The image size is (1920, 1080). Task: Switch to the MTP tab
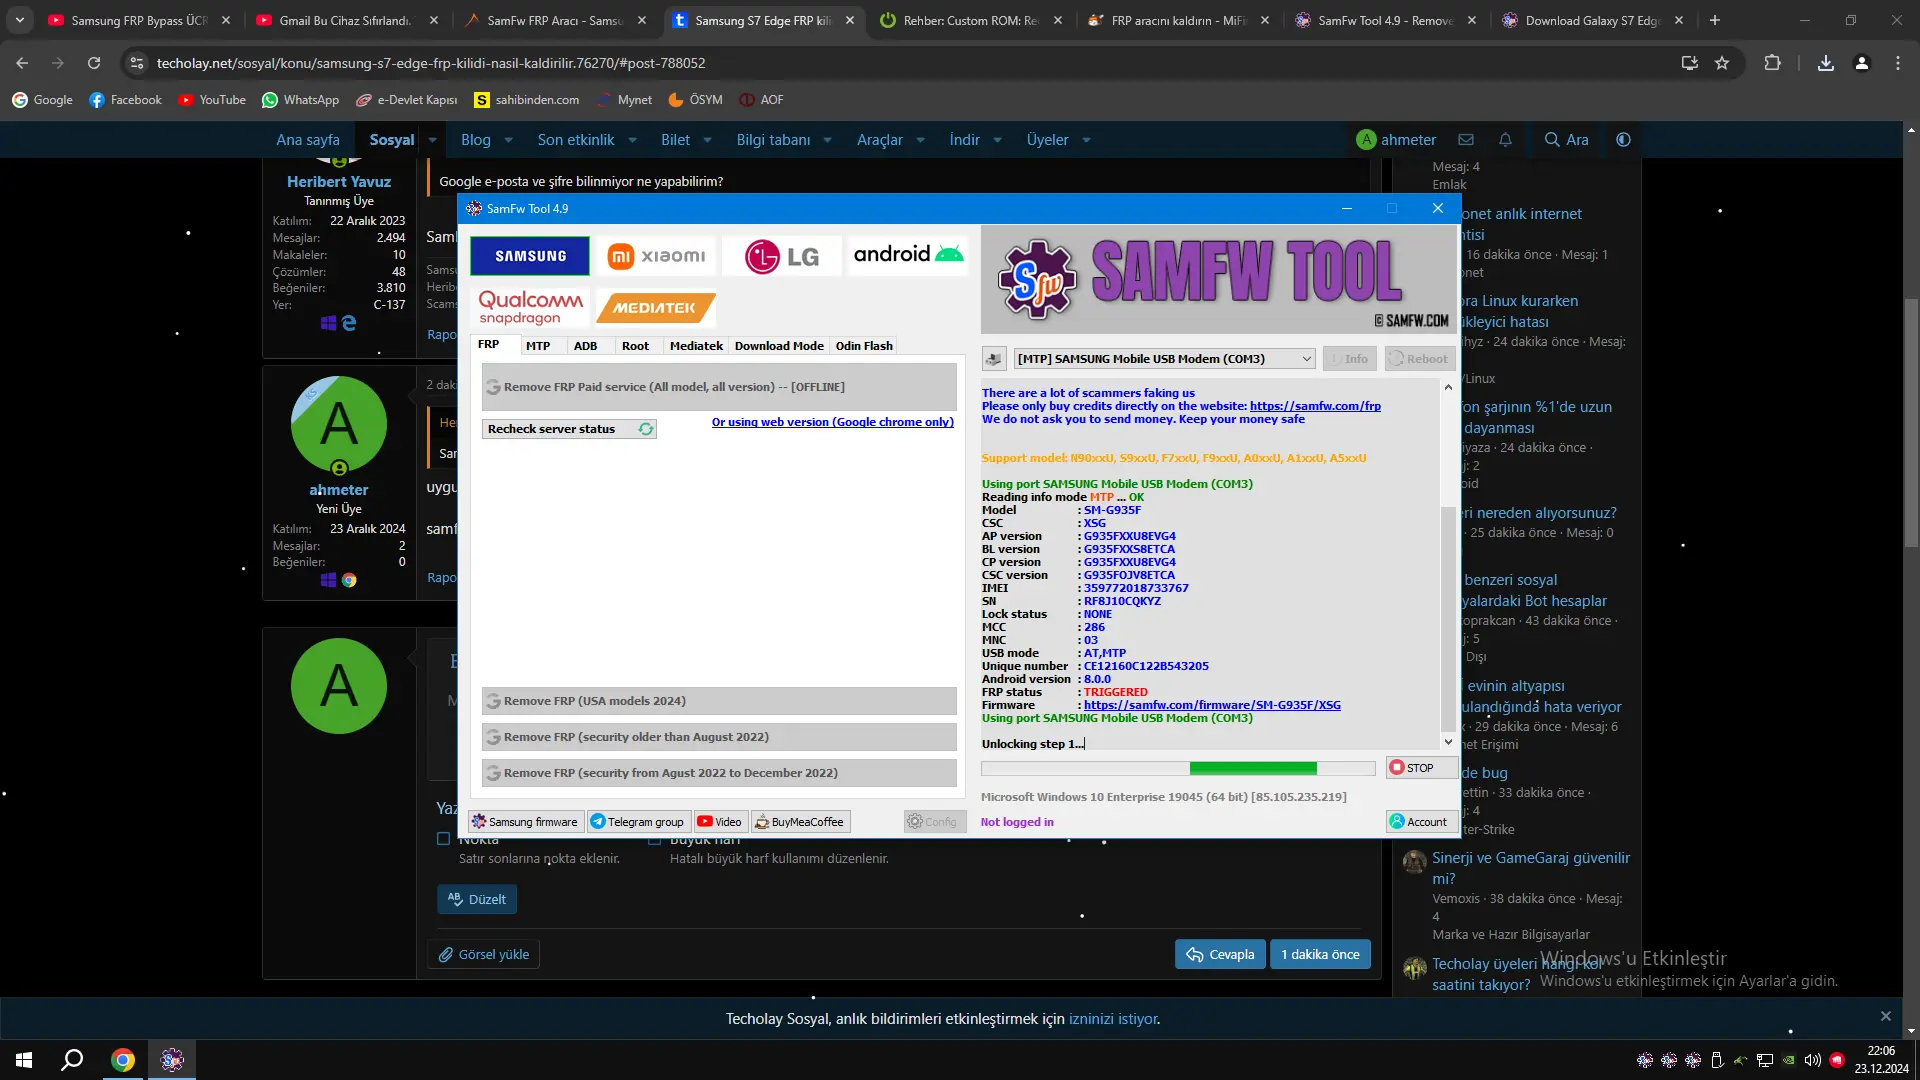coord(538,346)
